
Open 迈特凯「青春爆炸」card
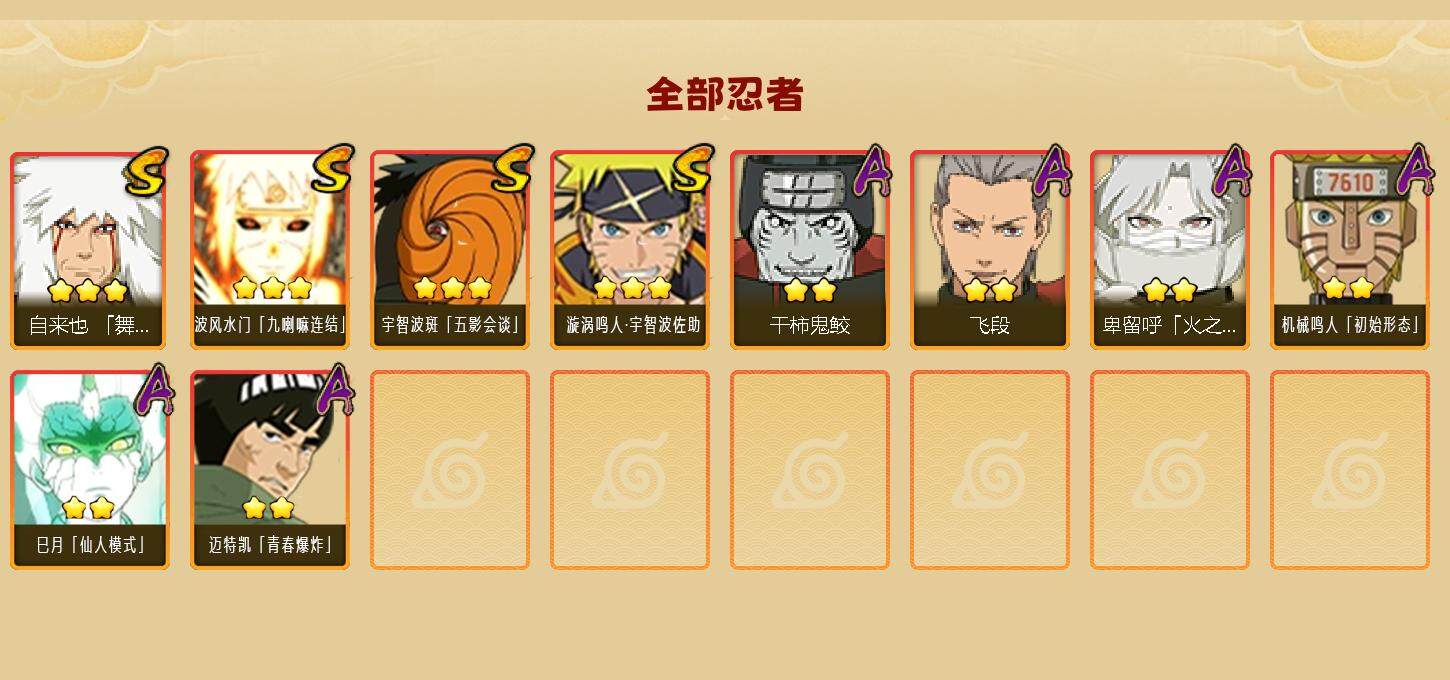coord(270,470)
